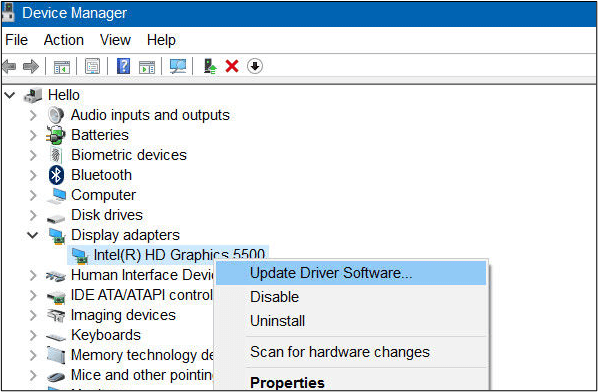This screenshot has width=598, height=392.
Task: Open the Action menu
Action: point(64,40)
